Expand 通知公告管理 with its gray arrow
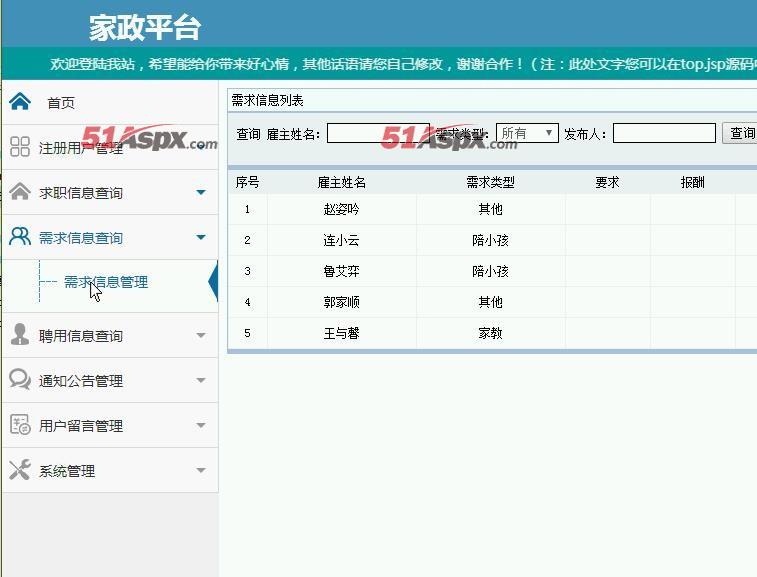Screen dimensions: 757x577 [201, 380]
